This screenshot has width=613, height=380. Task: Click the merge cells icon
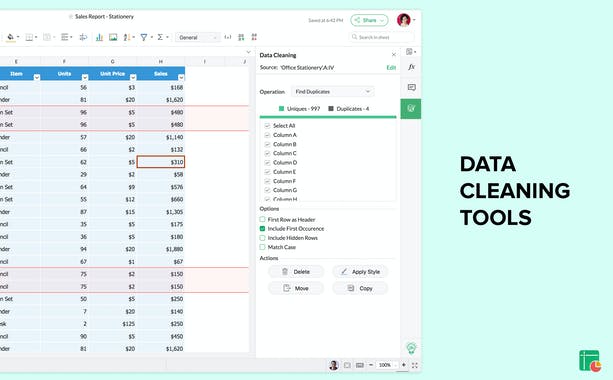(47, 37)
